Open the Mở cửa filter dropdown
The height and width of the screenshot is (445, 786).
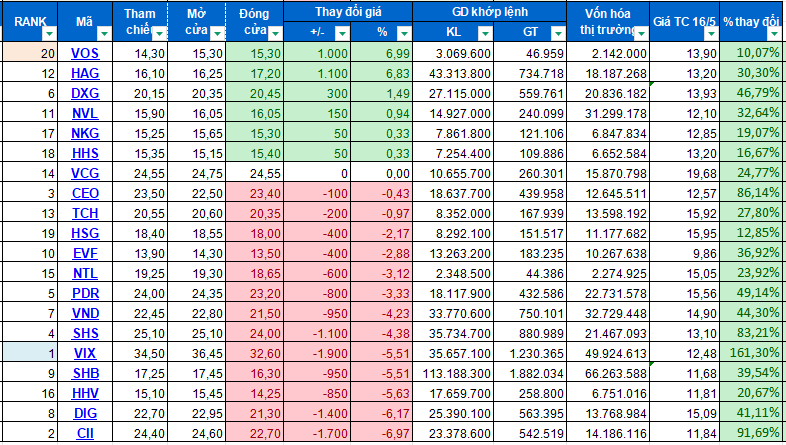pyautogui.click(x=217, y=34)
